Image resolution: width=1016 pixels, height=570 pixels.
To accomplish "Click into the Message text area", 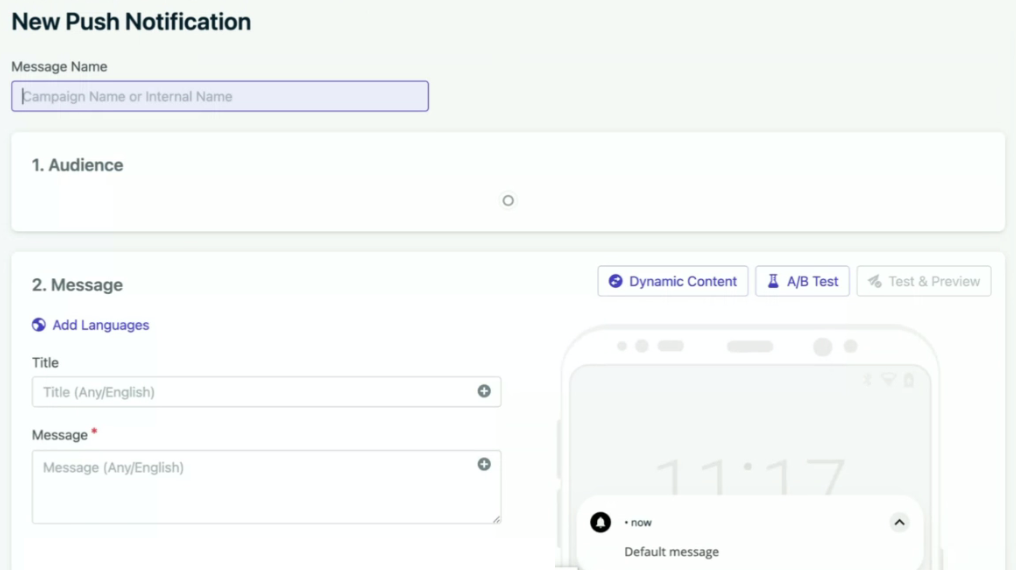I will click(x=266, y=487).
